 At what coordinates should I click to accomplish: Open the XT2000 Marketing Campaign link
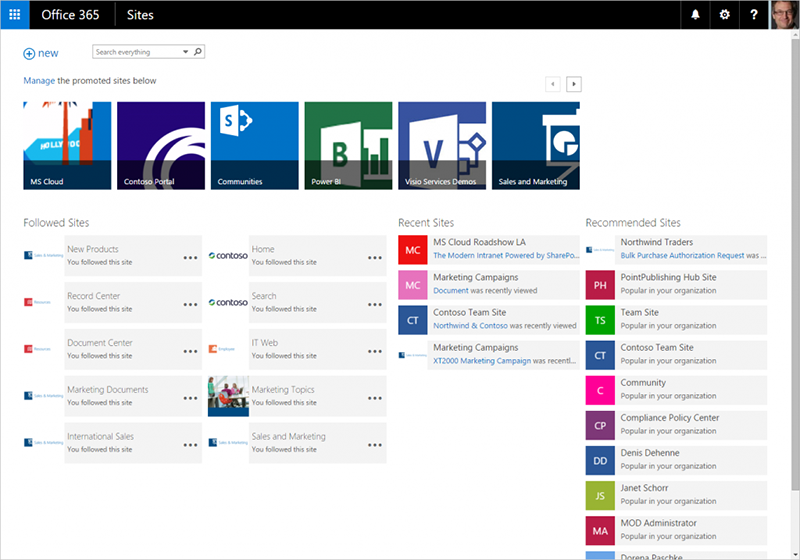(x=482, y=361)
